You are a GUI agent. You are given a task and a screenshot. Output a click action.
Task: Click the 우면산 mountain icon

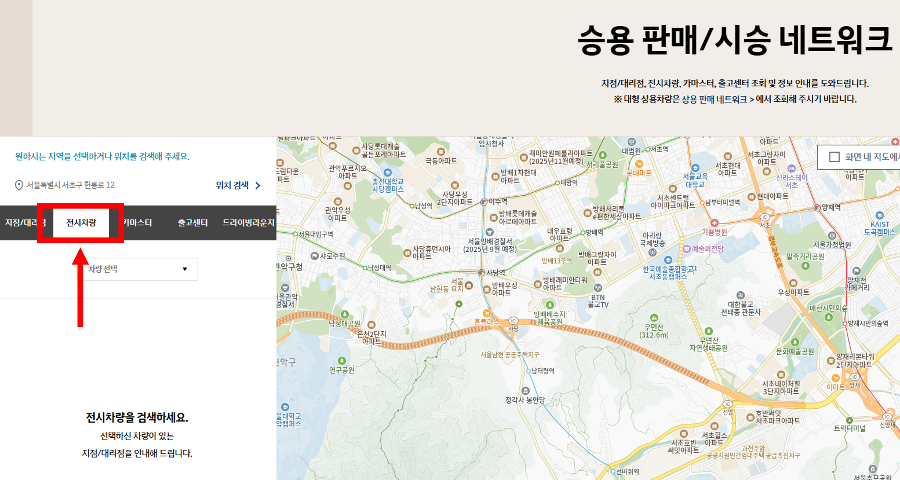click(x=654, y=318)
